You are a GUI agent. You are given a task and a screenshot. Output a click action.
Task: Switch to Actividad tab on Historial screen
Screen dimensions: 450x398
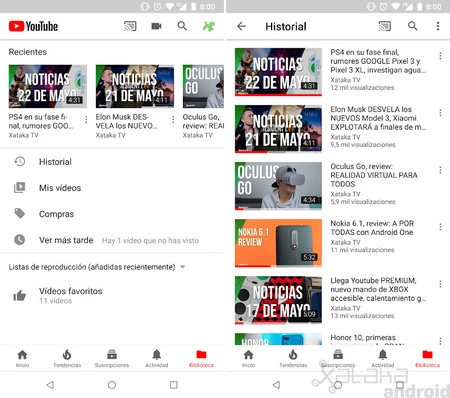(x=383, y=358)
